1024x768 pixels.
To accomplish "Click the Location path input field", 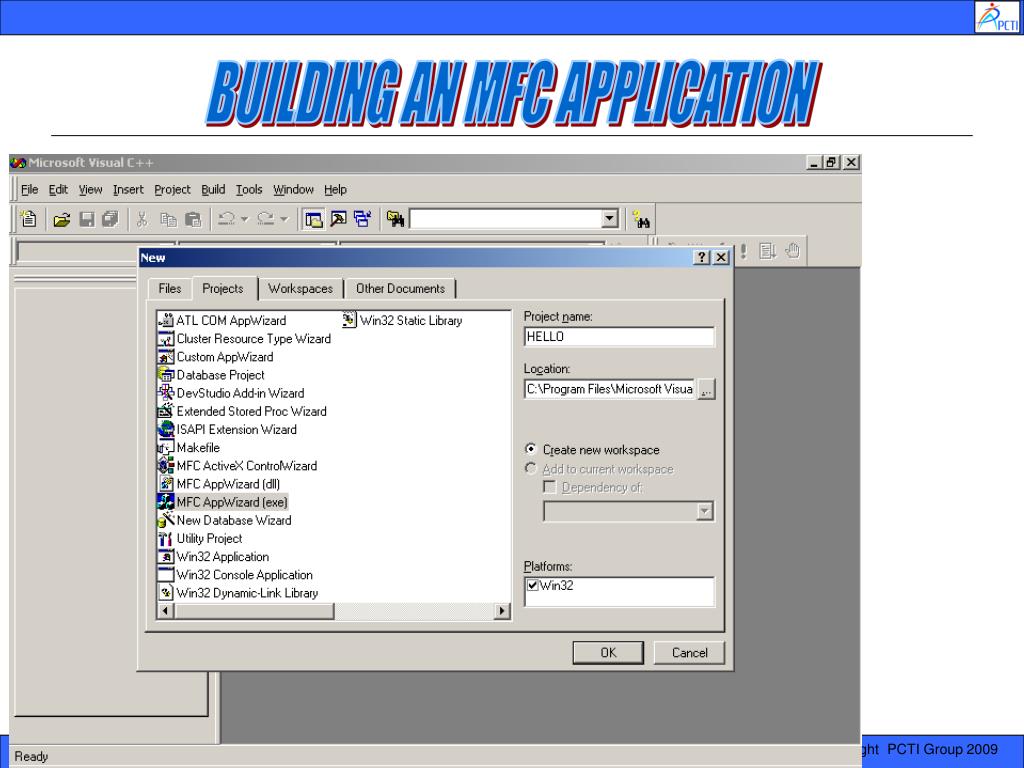I will 610,389.
